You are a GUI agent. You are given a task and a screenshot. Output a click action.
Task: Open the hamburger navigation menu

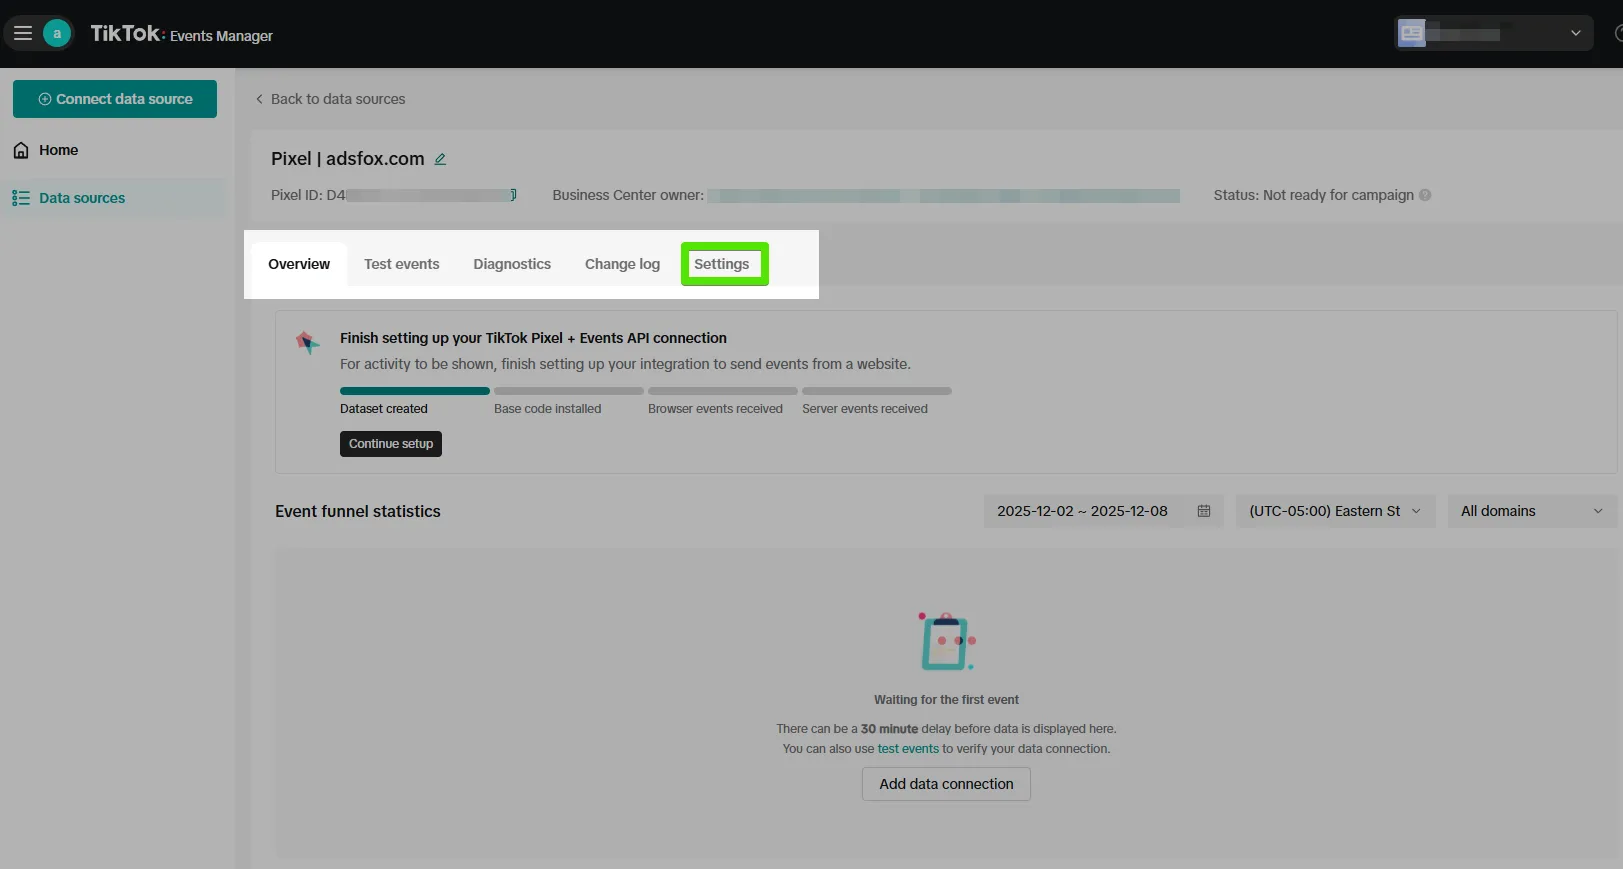23,33
